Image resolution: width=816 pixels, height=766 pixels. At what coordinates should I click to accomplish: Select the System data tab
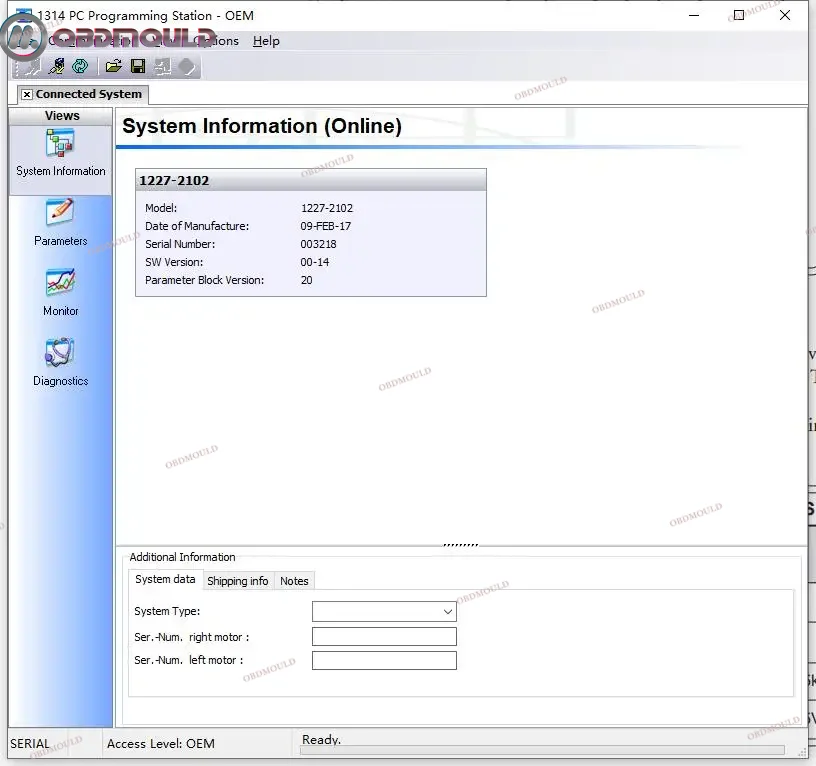(165, 580)
